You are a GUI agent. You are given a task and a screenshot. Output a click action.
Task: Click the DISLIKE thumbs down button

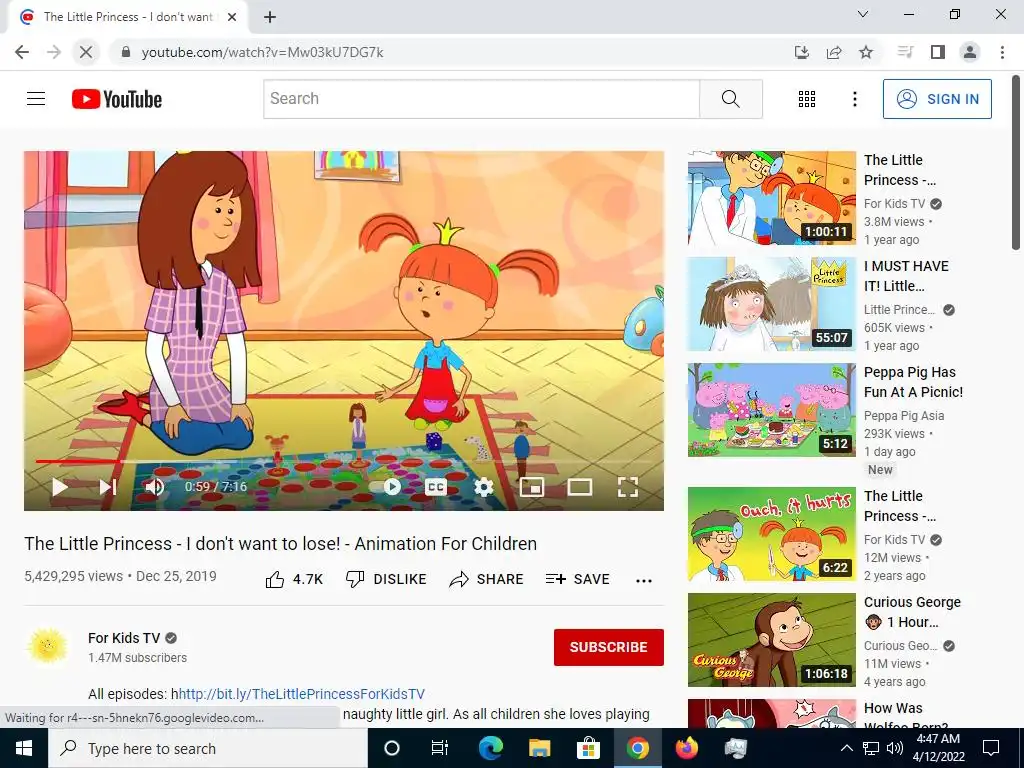point(386,579)
